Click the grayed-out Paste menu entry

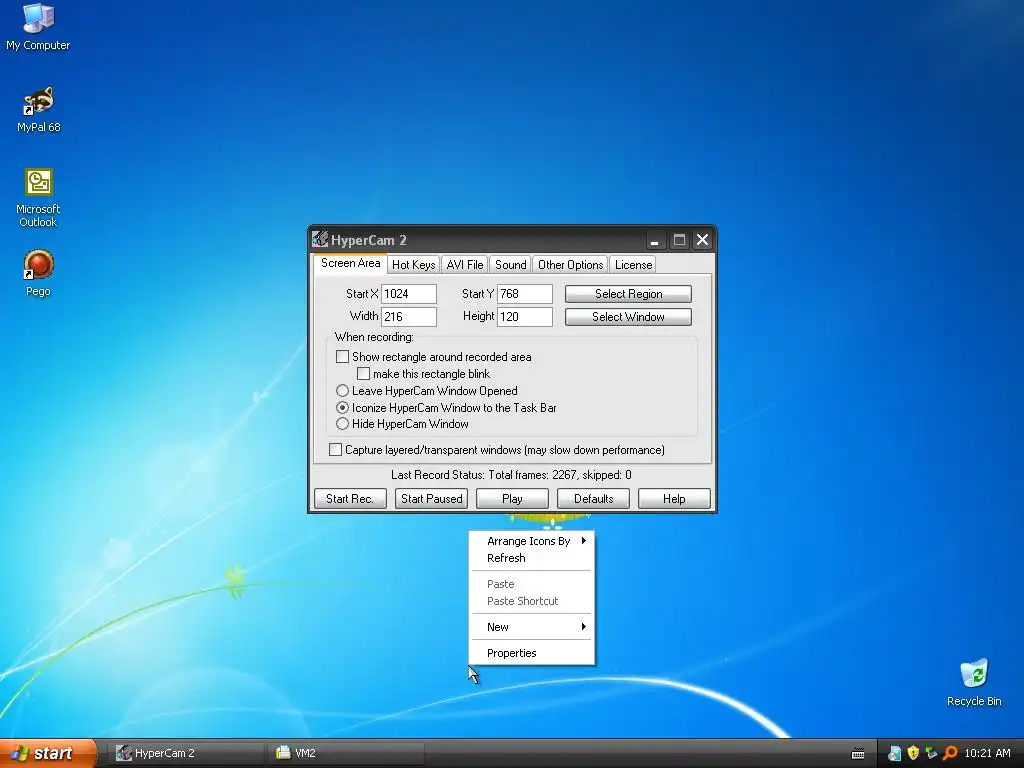pyautogui.click(x=532, y=584)
